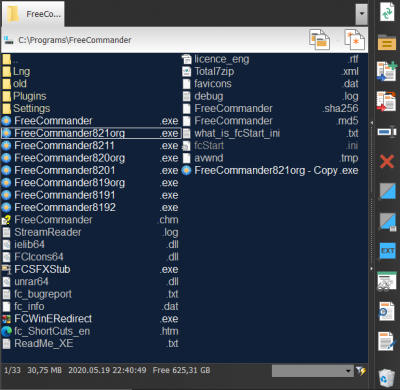The height and width of the screenshot is (390, 400).
Task: Select FCSFXStub.exe file
Action: pyautogui.click(x=91, y=269)
